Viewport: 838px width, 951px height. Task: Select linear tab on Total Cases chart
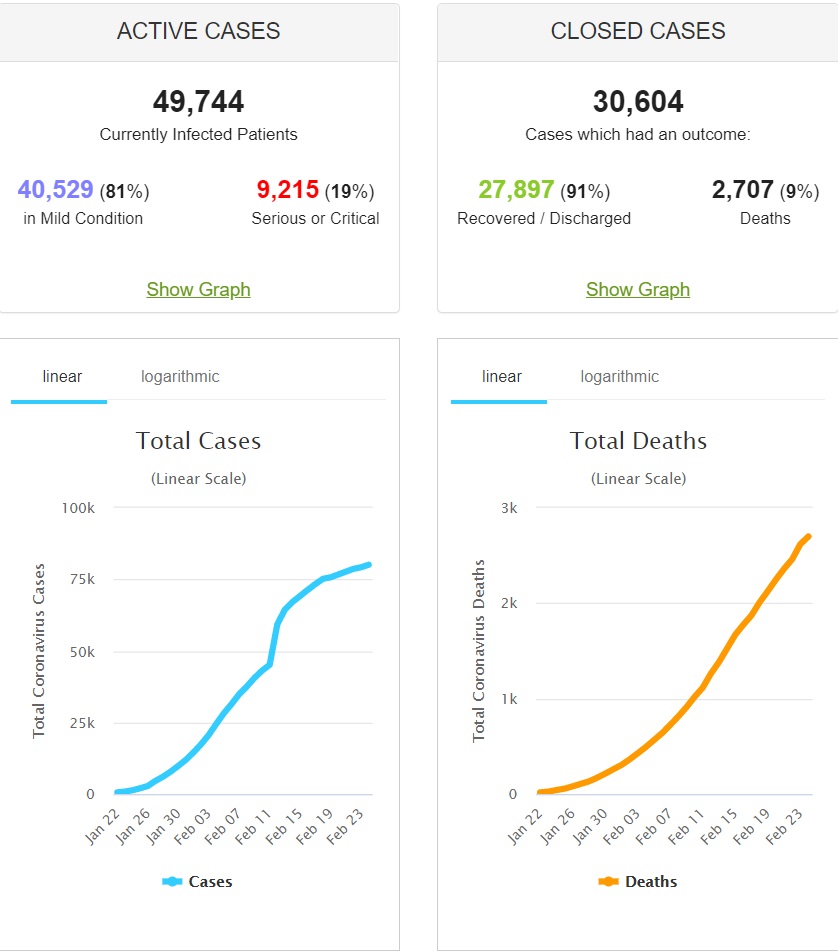pos(62,377)
